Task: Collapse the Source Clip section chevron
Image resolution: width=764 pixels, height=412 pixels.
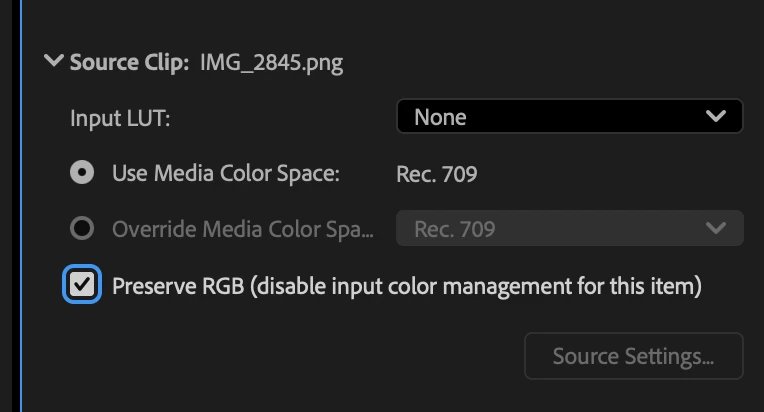Action: coord(54,62)
